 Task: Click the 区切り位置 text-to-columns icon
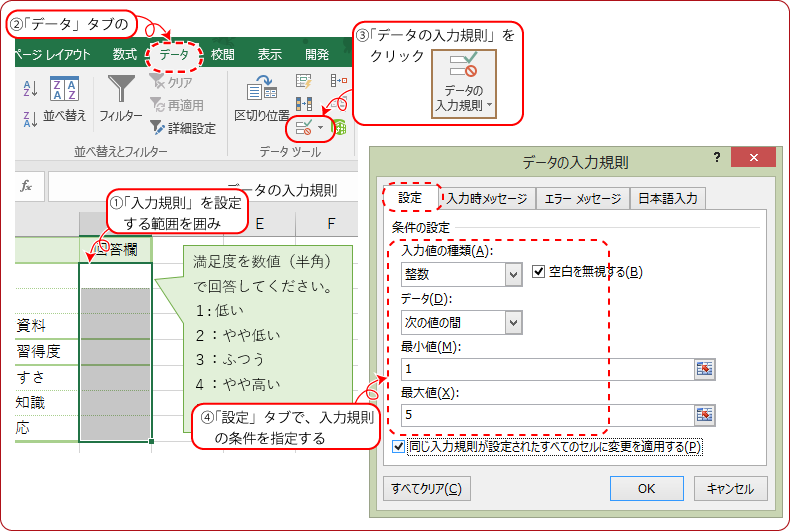coord(261,98)
